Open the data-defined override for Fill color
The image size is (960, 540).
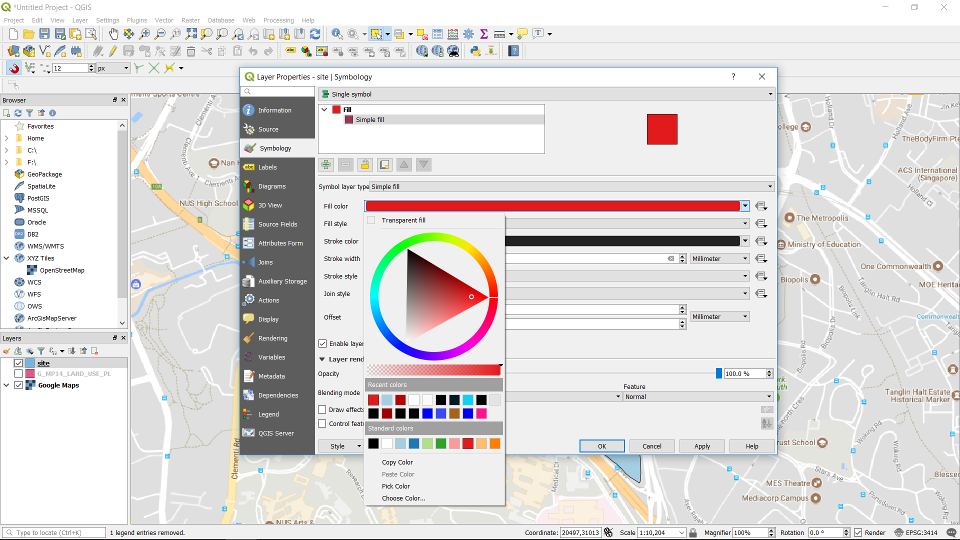pyautogui.click(x=761, y=206)
